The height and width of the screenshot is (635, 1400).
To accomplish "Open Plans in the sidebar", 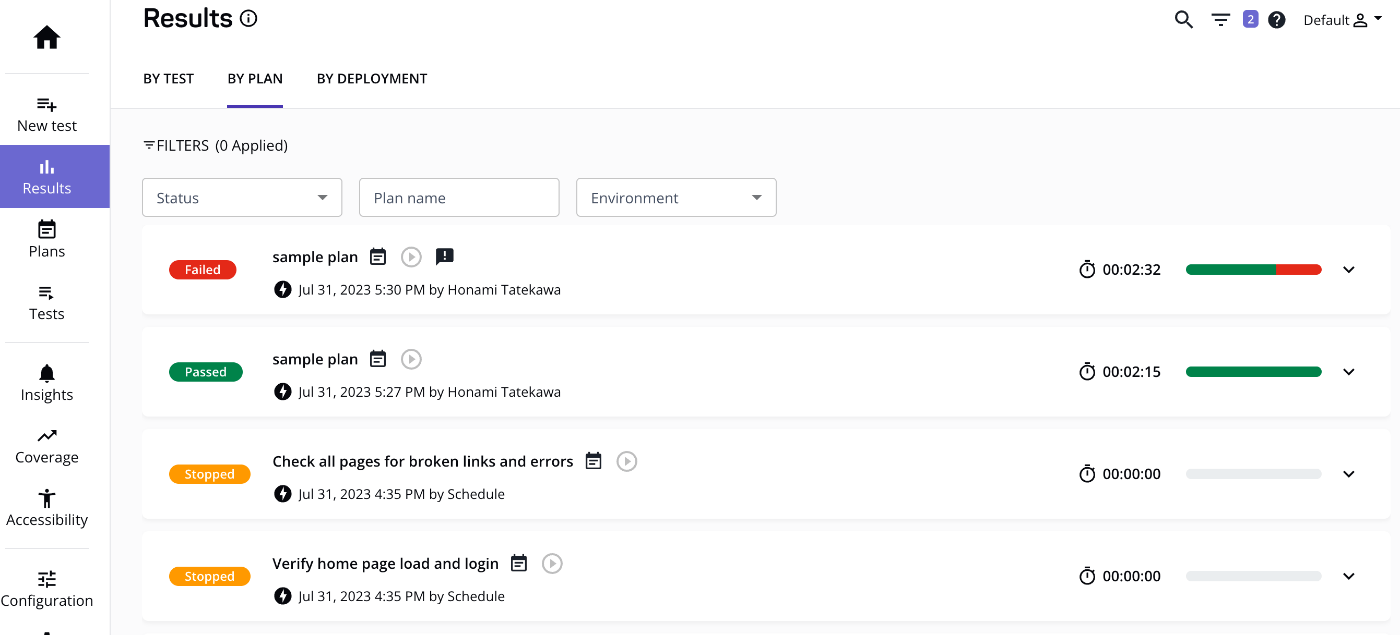I will pyautogui.click(x=47, y=240).
